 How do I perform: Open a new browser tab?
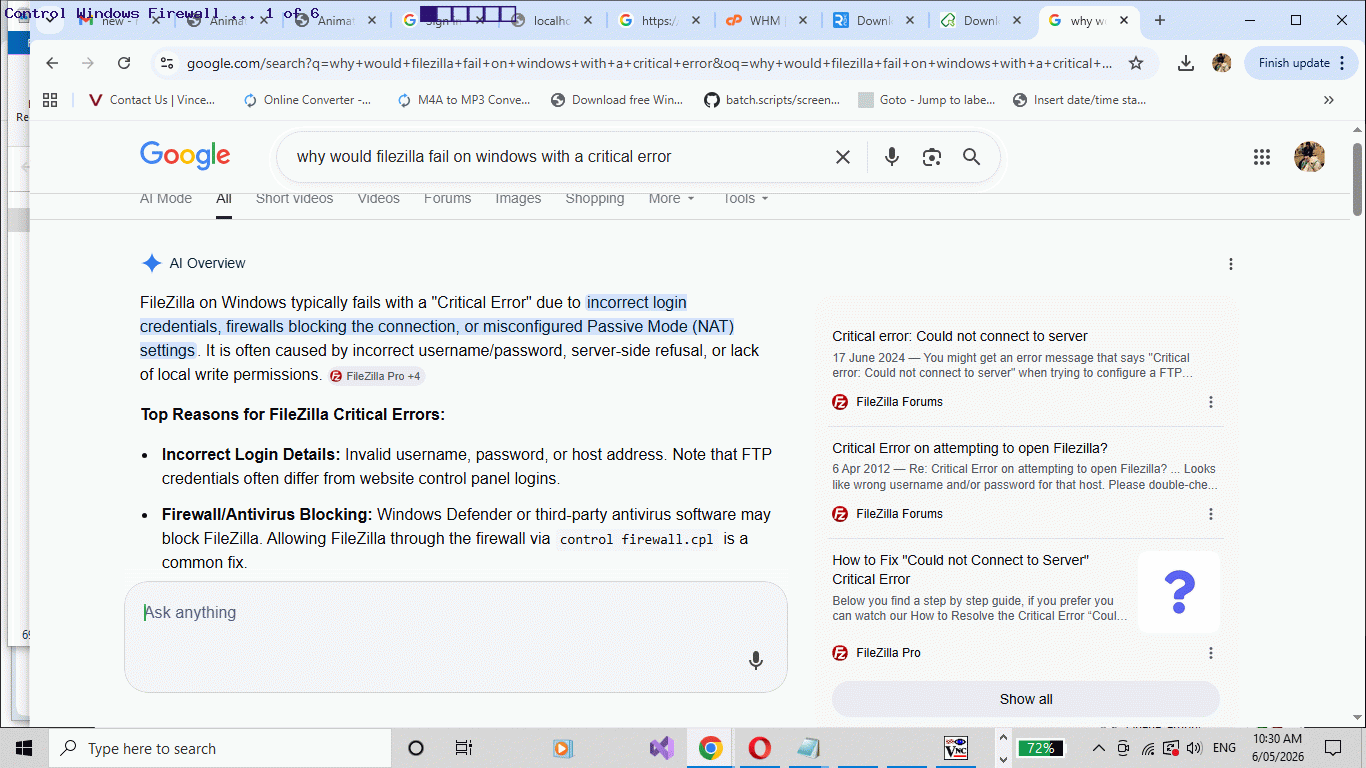pos(1160,21)
